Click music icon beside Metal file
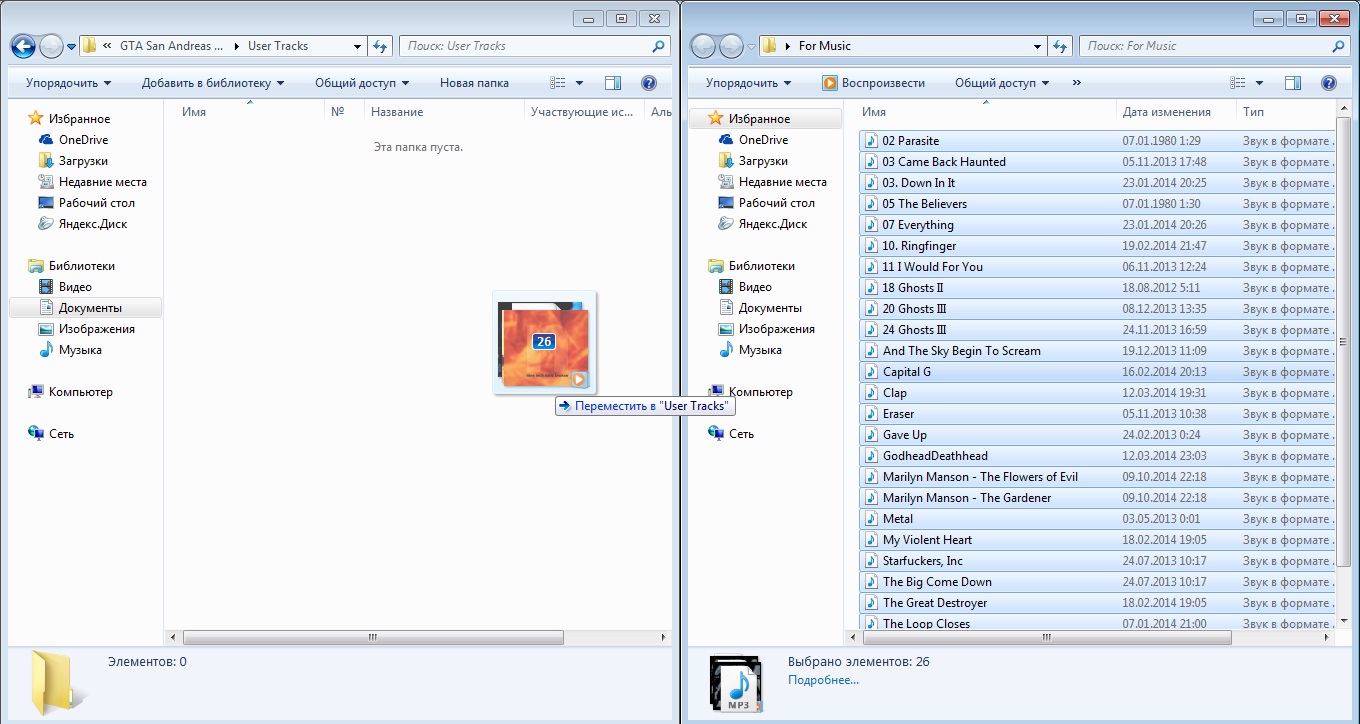 (871, 519)
